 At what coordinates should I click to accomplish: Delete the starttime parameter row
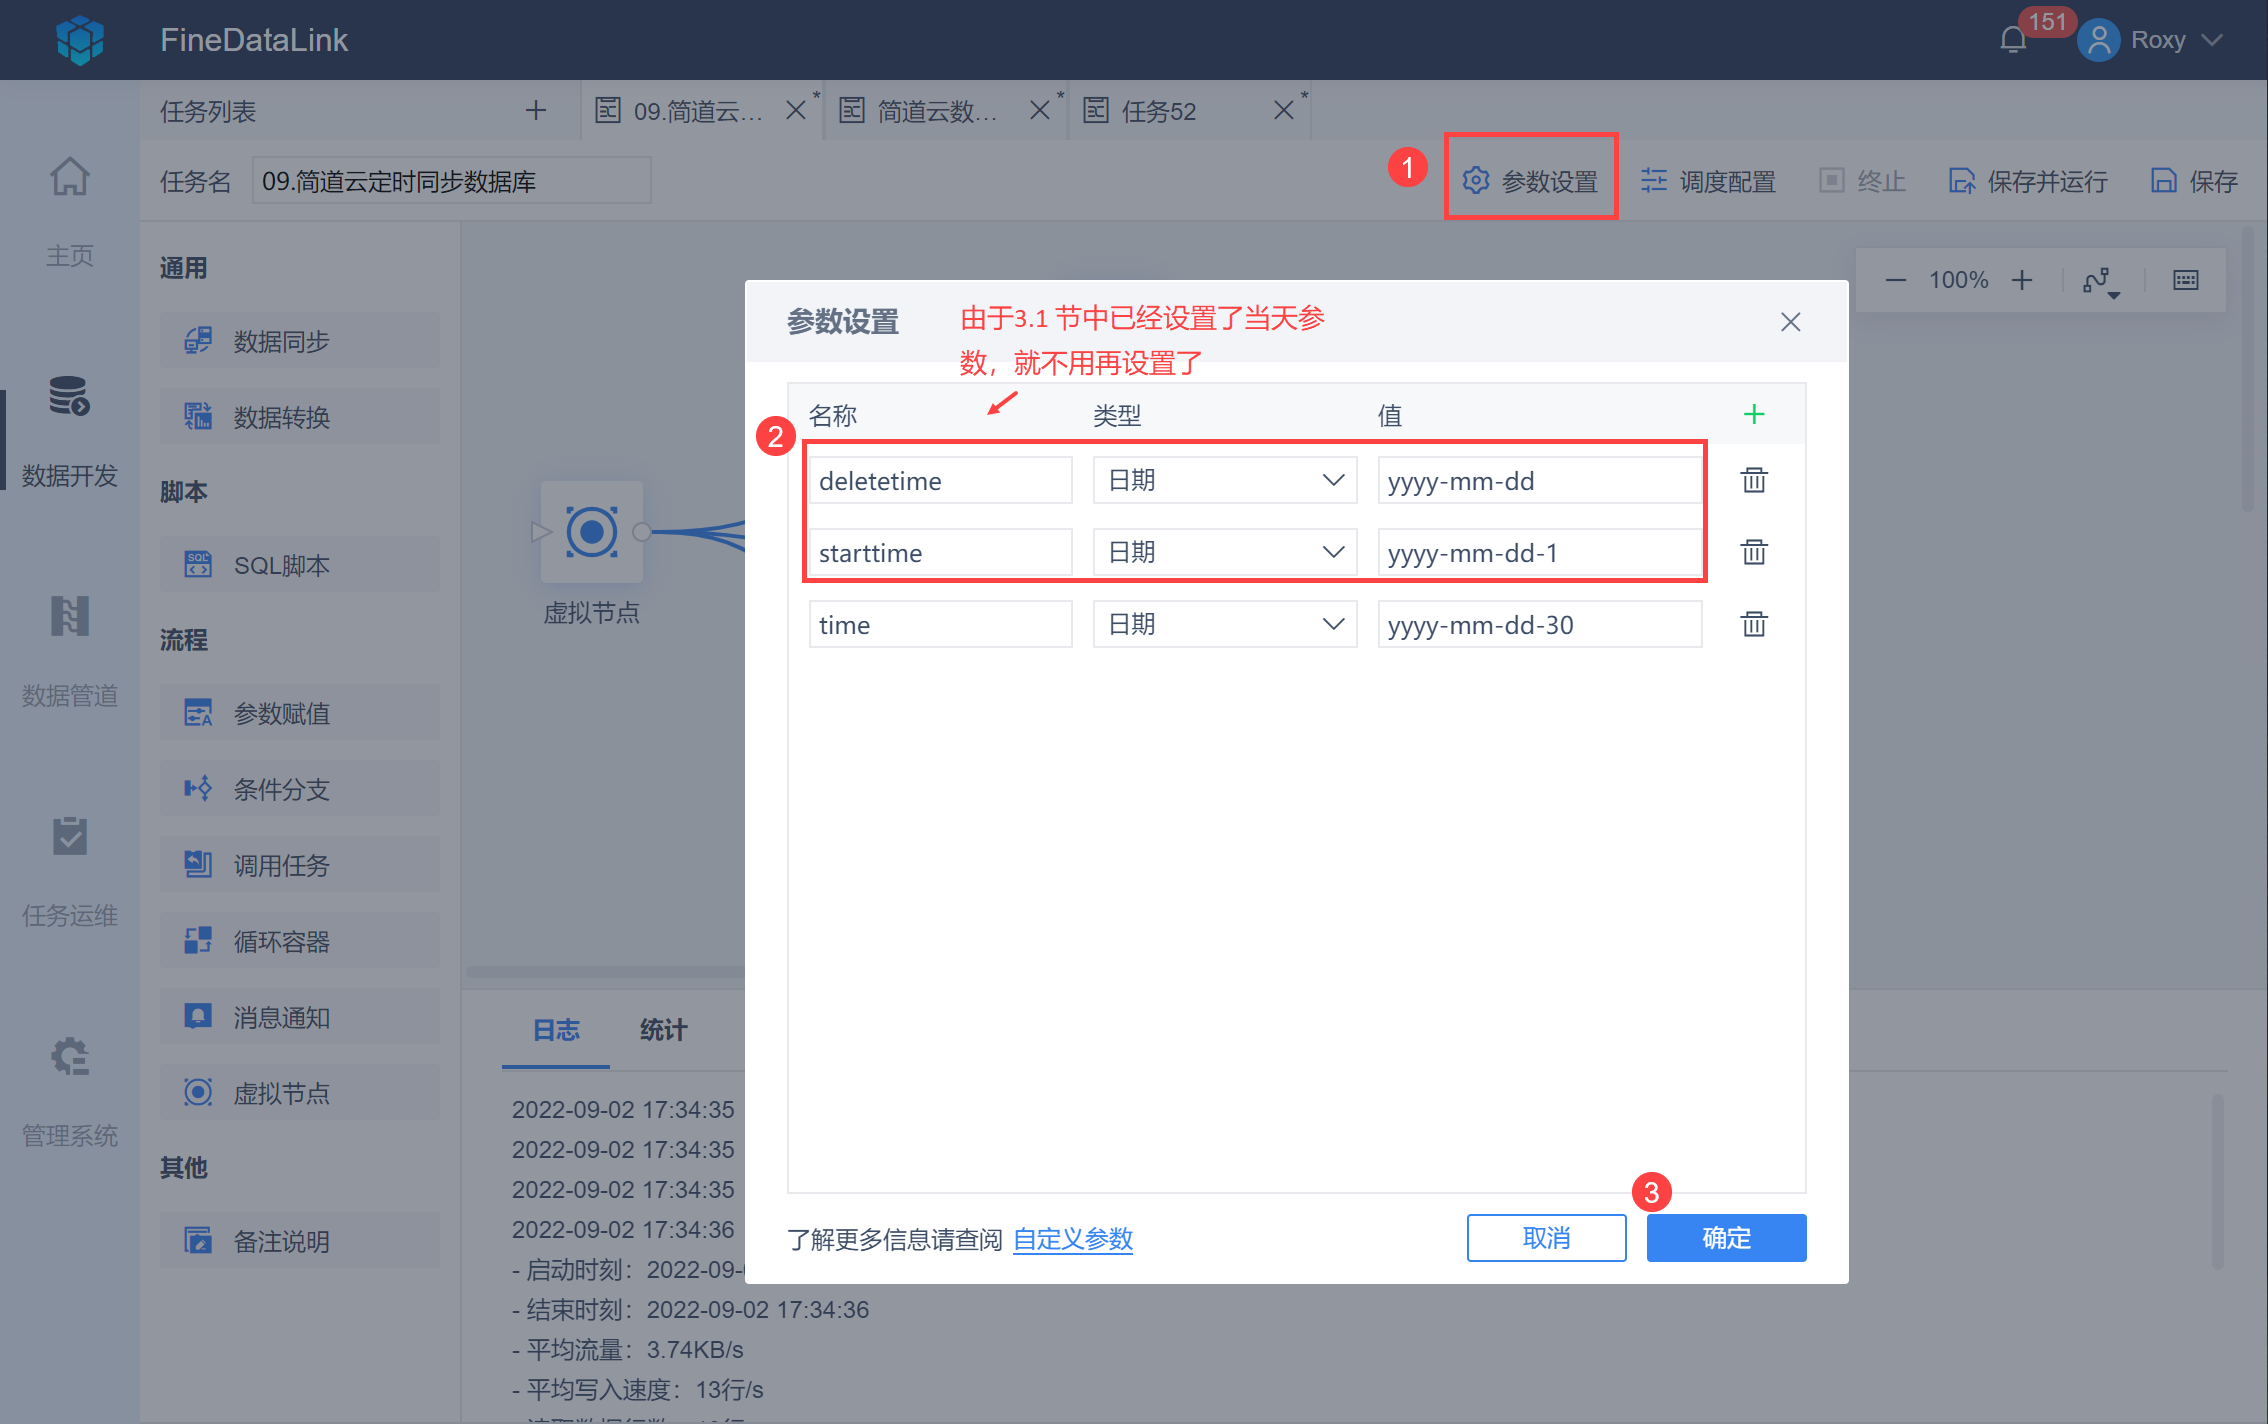click(1754, 553)
